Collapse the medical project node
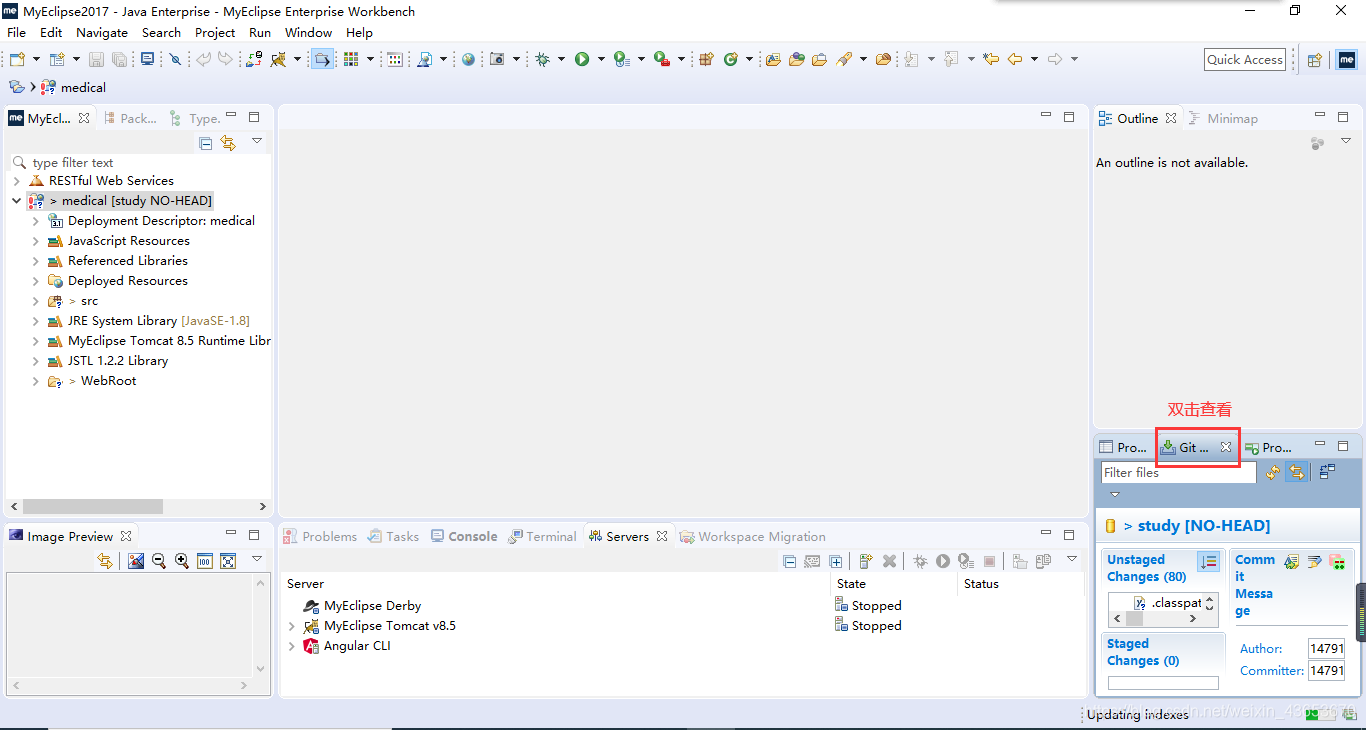 tap(17, 201)
